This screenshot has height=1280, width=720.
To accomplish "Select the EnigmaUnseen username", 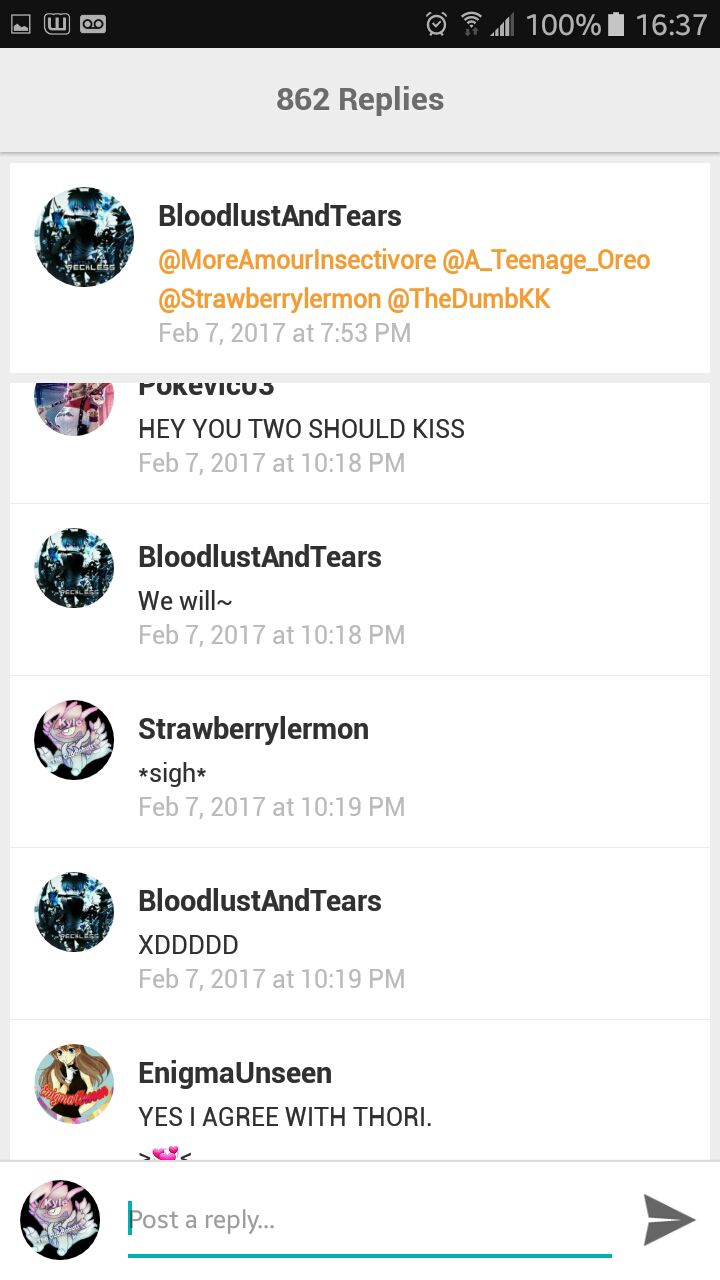I will [235, 1073].
